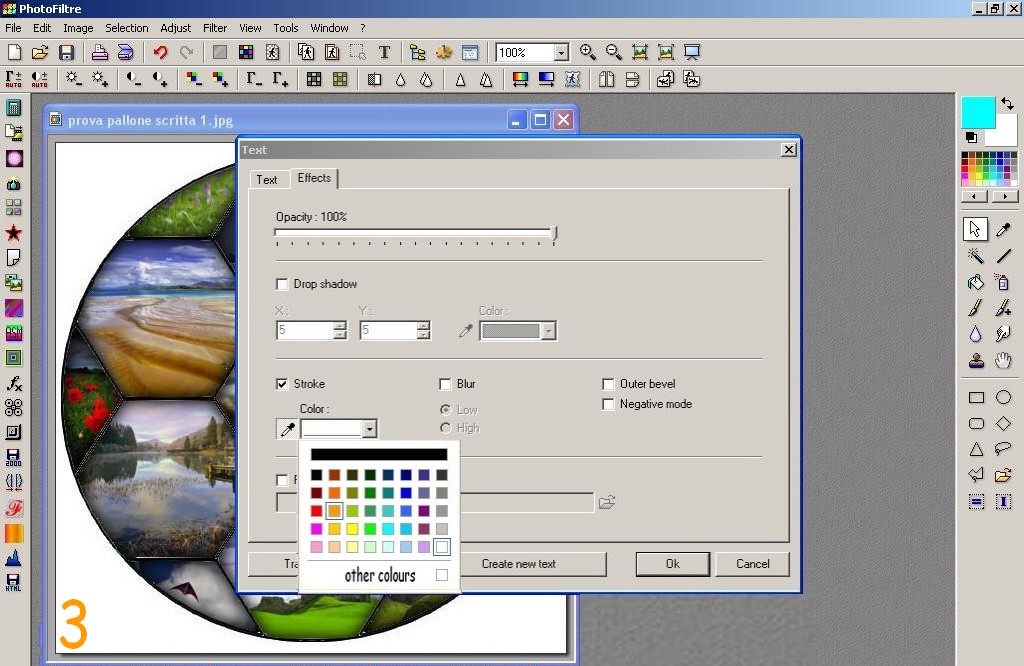Expand the zoom percentage dropdown
The image size is (1024, 666).
coord(561,53)
